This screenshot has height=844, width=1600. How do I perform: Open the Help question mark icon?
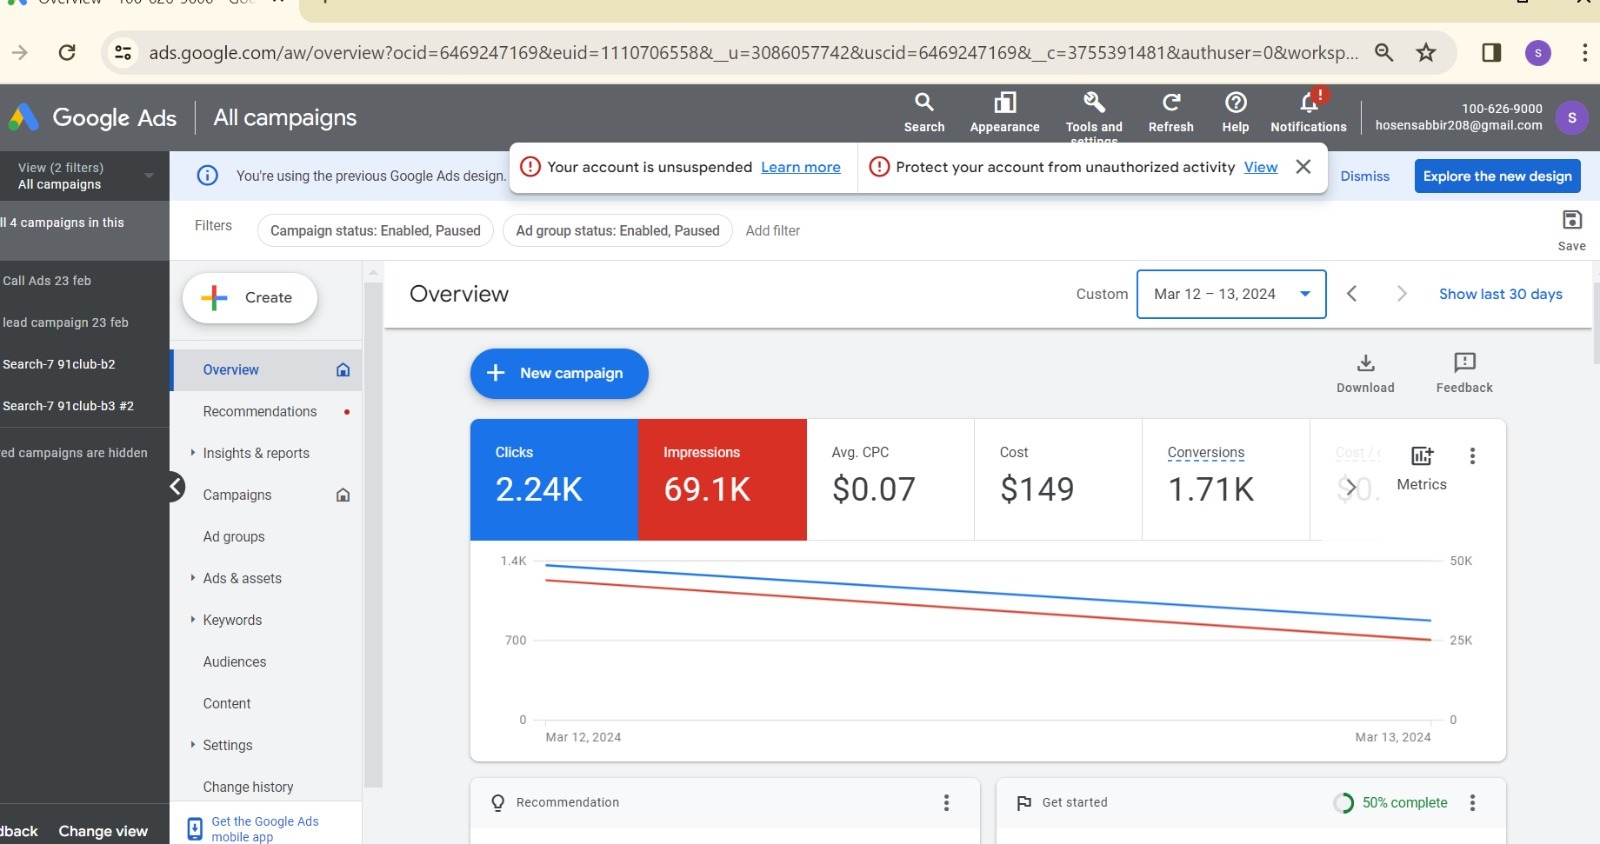click(1236, 103)
